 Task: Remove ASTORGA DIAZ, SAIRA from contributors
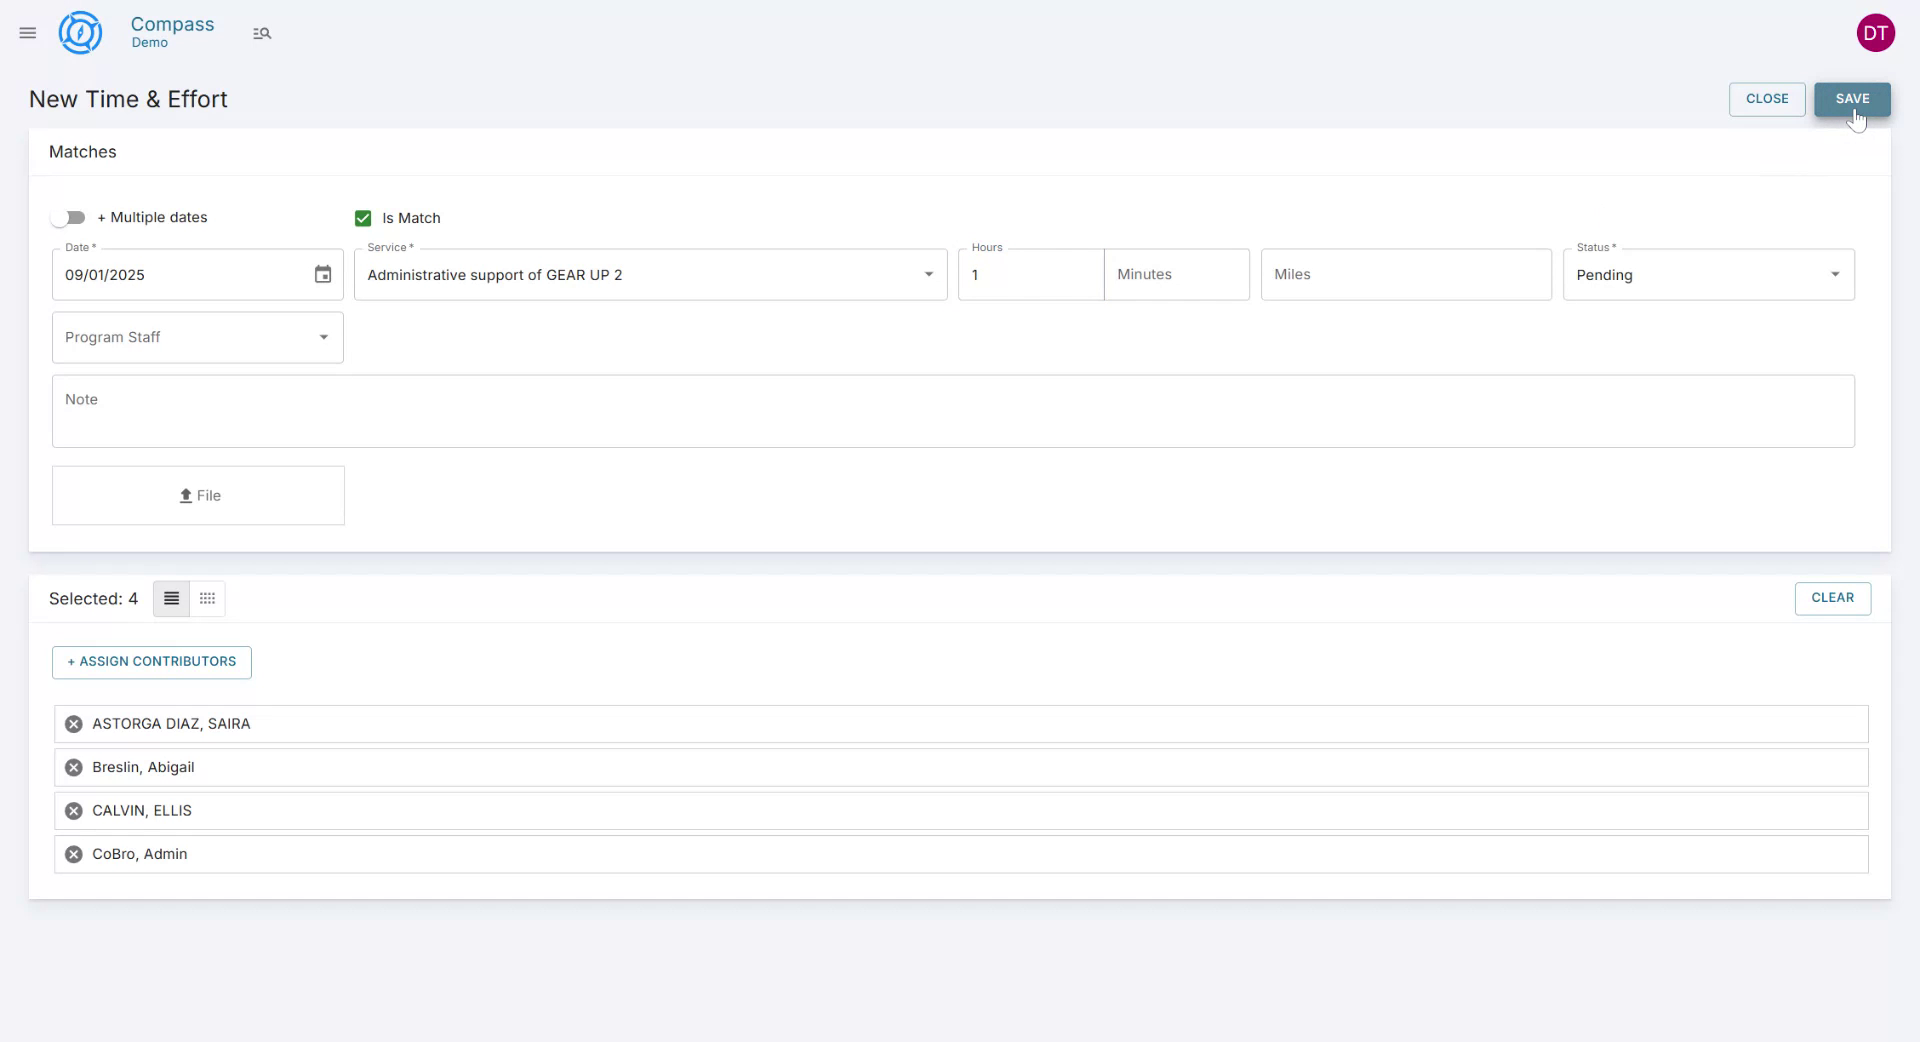click(72, 724)
